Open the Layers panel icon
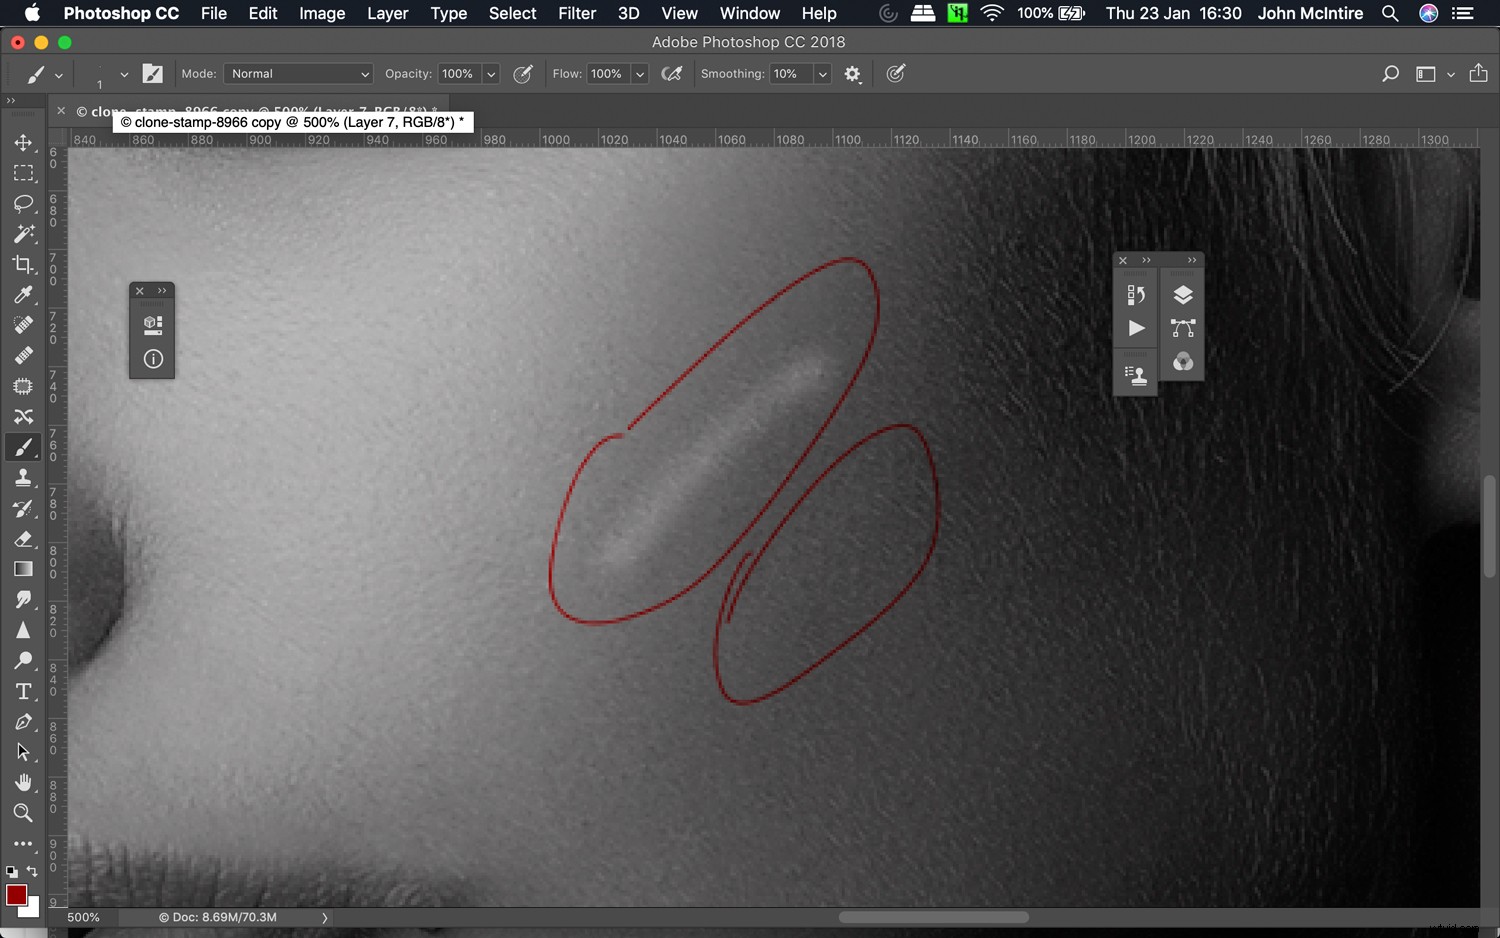This screenshot has width=1500, height=938. 1182,295
